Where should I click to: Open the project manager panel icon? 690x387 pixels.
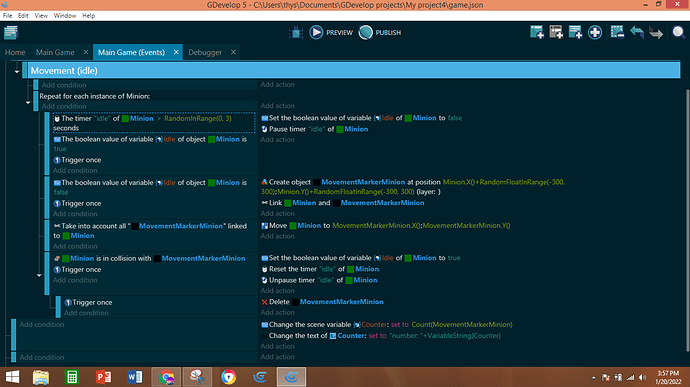pos(11,33)
